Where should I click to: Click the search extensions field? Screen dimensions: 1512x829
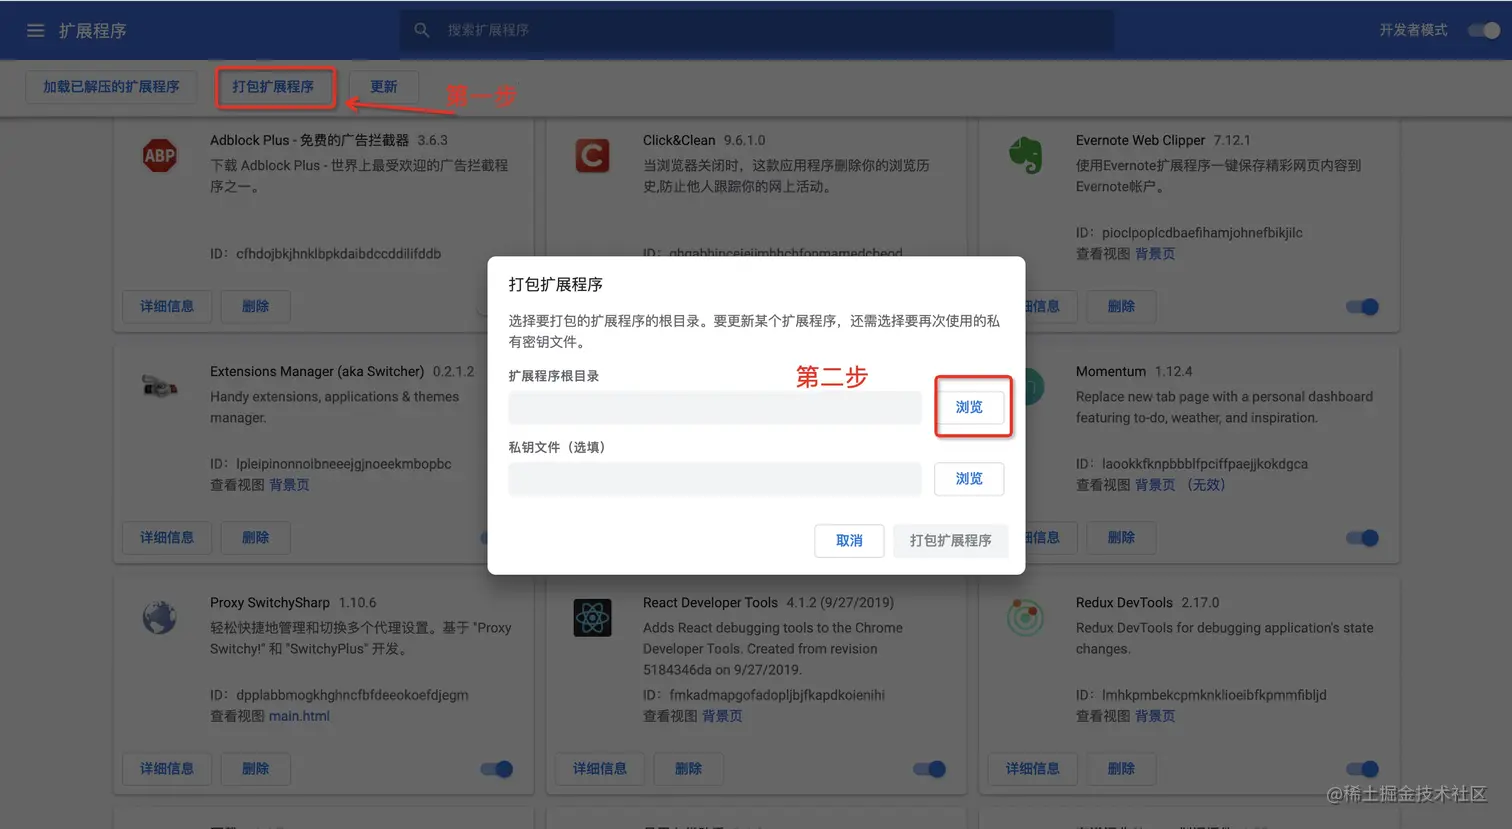[757, 30]
